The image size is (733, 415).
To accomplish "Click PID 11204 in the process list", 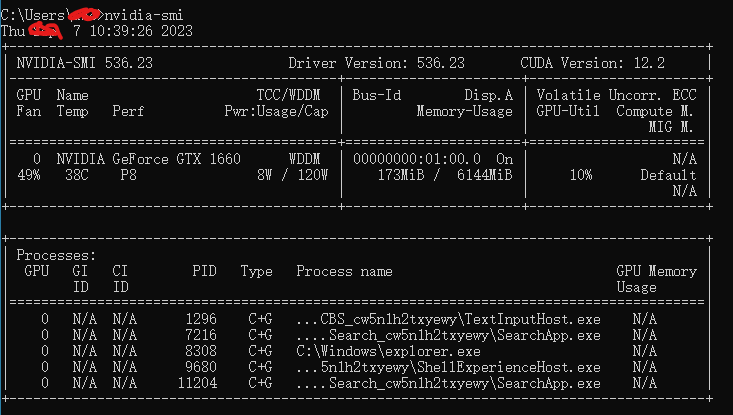I will pos(197,383).
